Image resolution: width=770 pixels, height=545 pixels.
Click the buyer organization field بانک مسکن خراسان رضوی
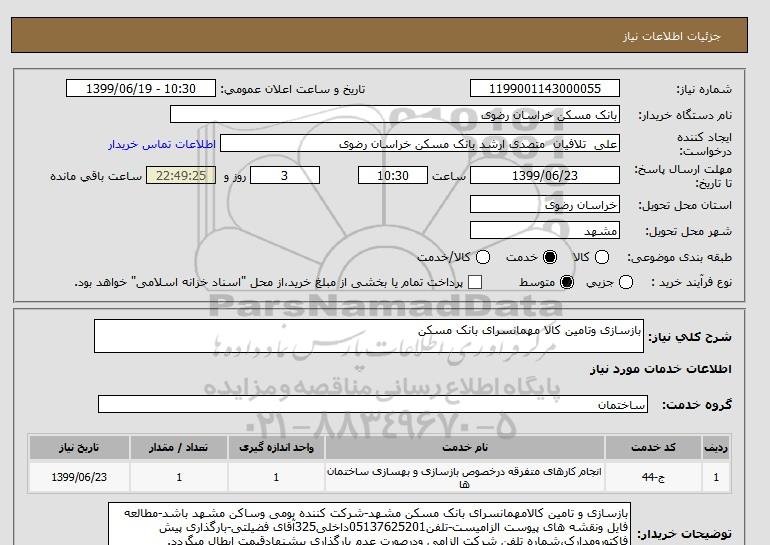pyautogui.click(x=395, y=114)
